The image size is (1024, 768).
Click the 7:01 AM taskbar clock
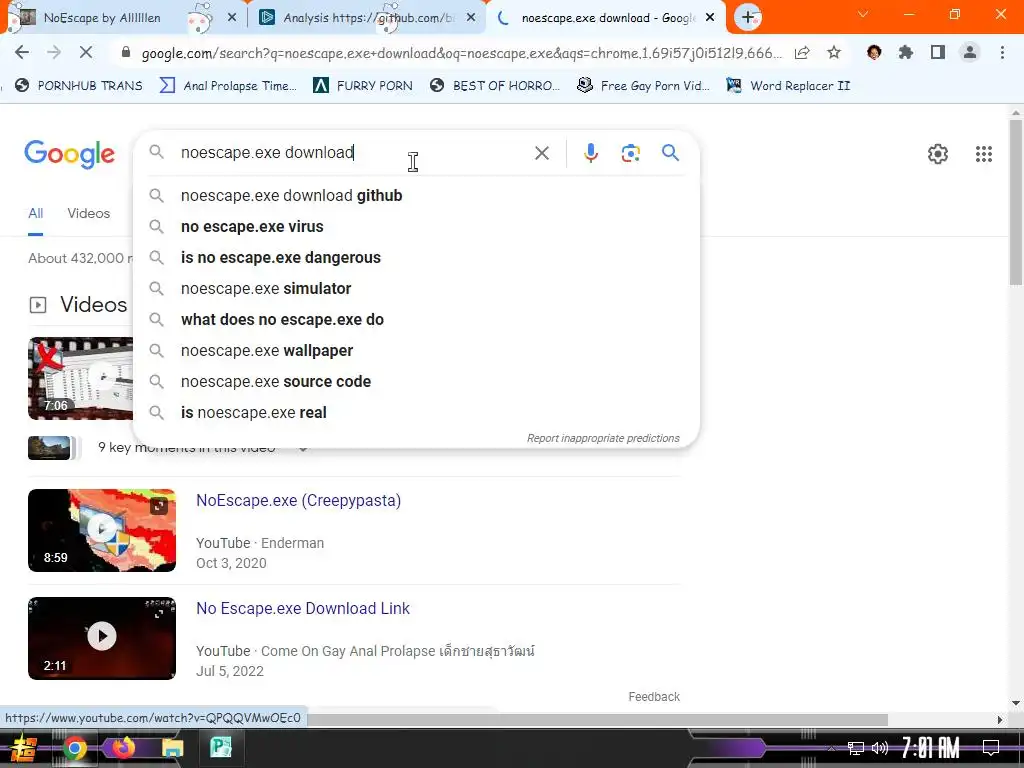[x=931, y=748]
